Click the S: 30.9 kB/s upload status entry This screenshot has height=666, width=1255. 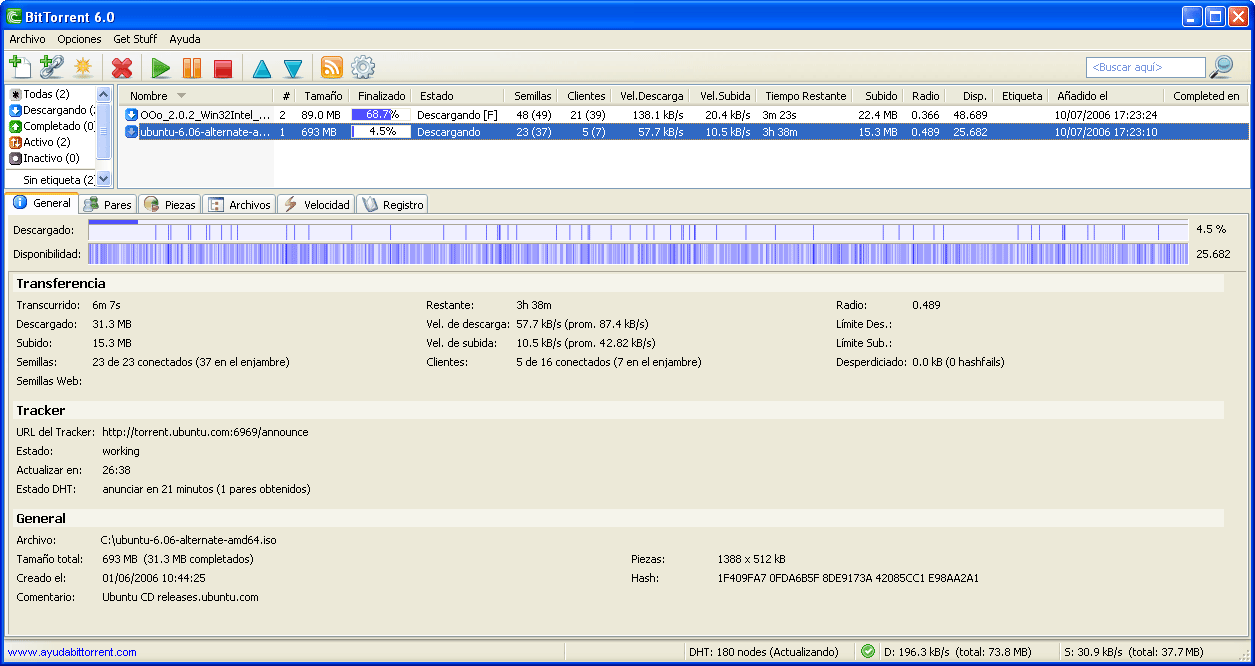tap(1133, 652)
